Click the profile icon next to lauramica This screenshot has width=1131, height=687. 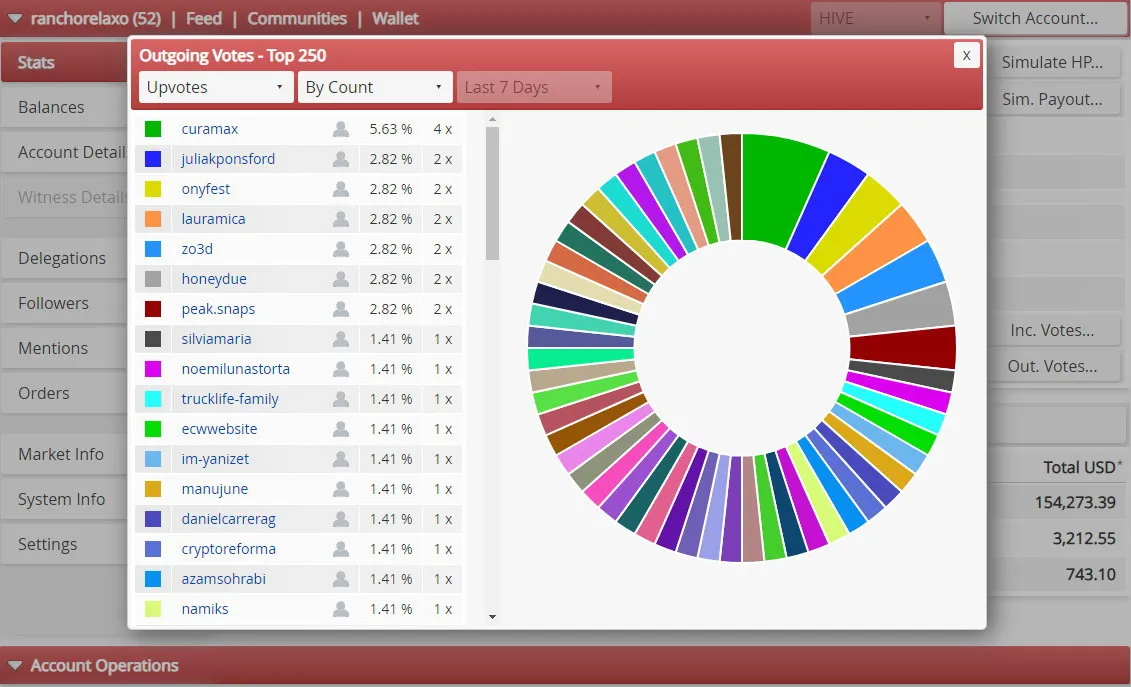[341, 219]
